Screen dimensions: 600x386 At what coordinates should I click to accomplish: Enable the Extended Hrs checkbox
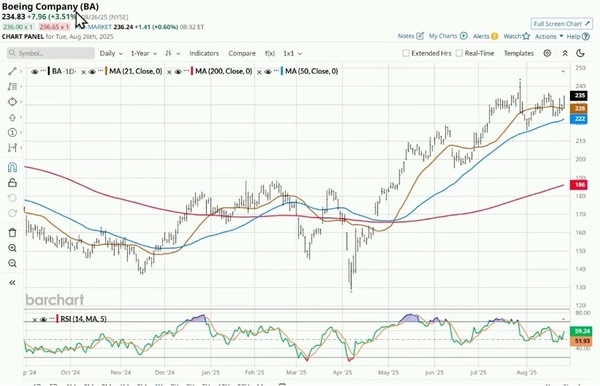(406, 53)
